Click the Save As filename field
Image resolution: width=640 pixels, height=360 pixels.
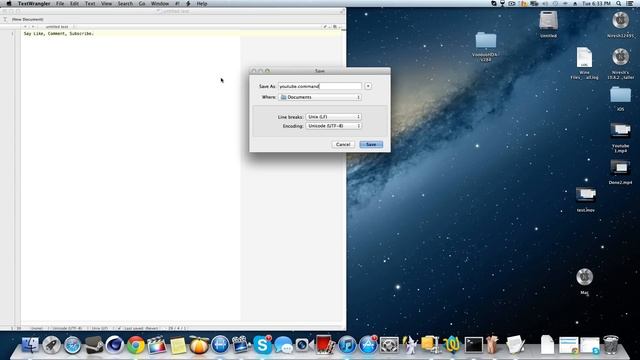320,86
